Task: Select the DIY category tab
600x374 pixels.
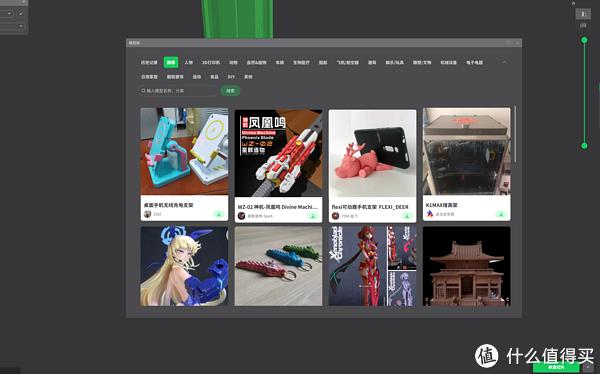Action: point(231,77)
